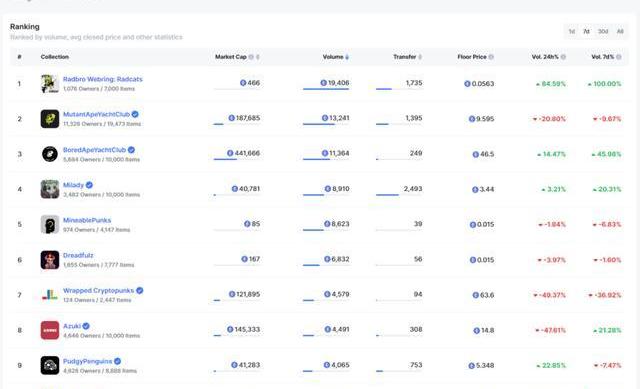Click the MutantApeYachtClub collection icon

pos(50,119)
